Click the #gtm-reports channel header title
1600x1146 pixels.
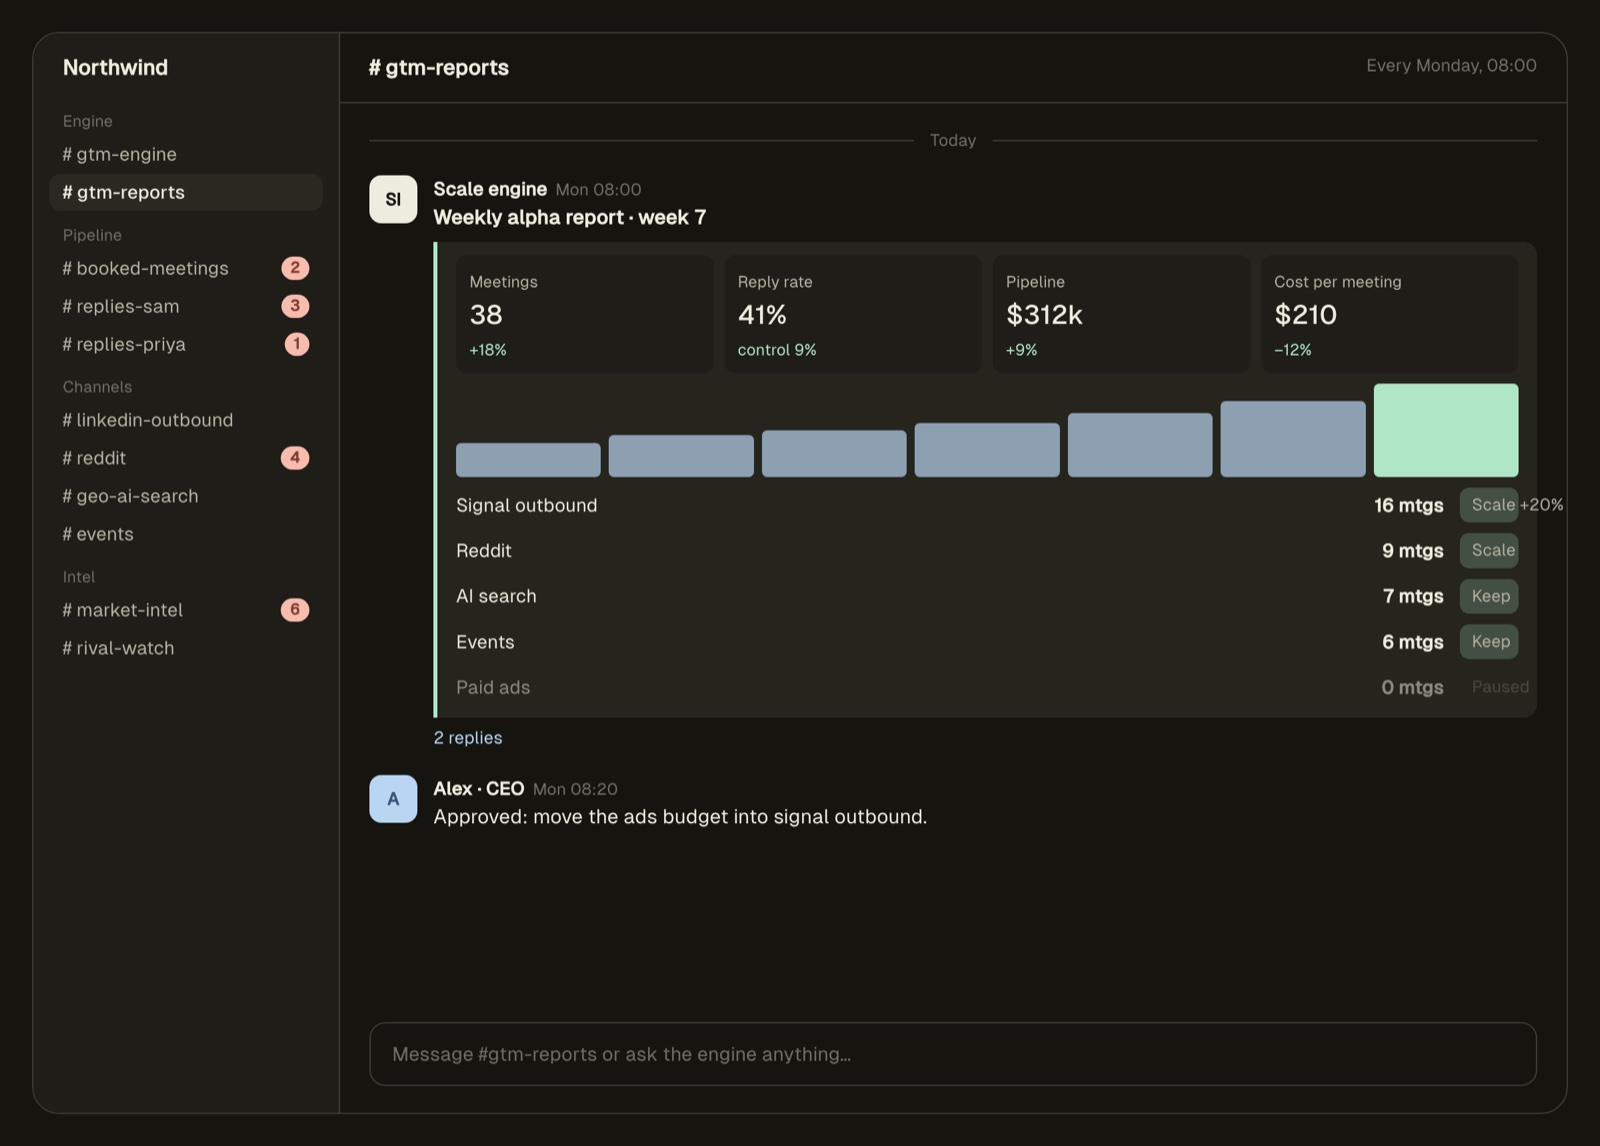439,67
